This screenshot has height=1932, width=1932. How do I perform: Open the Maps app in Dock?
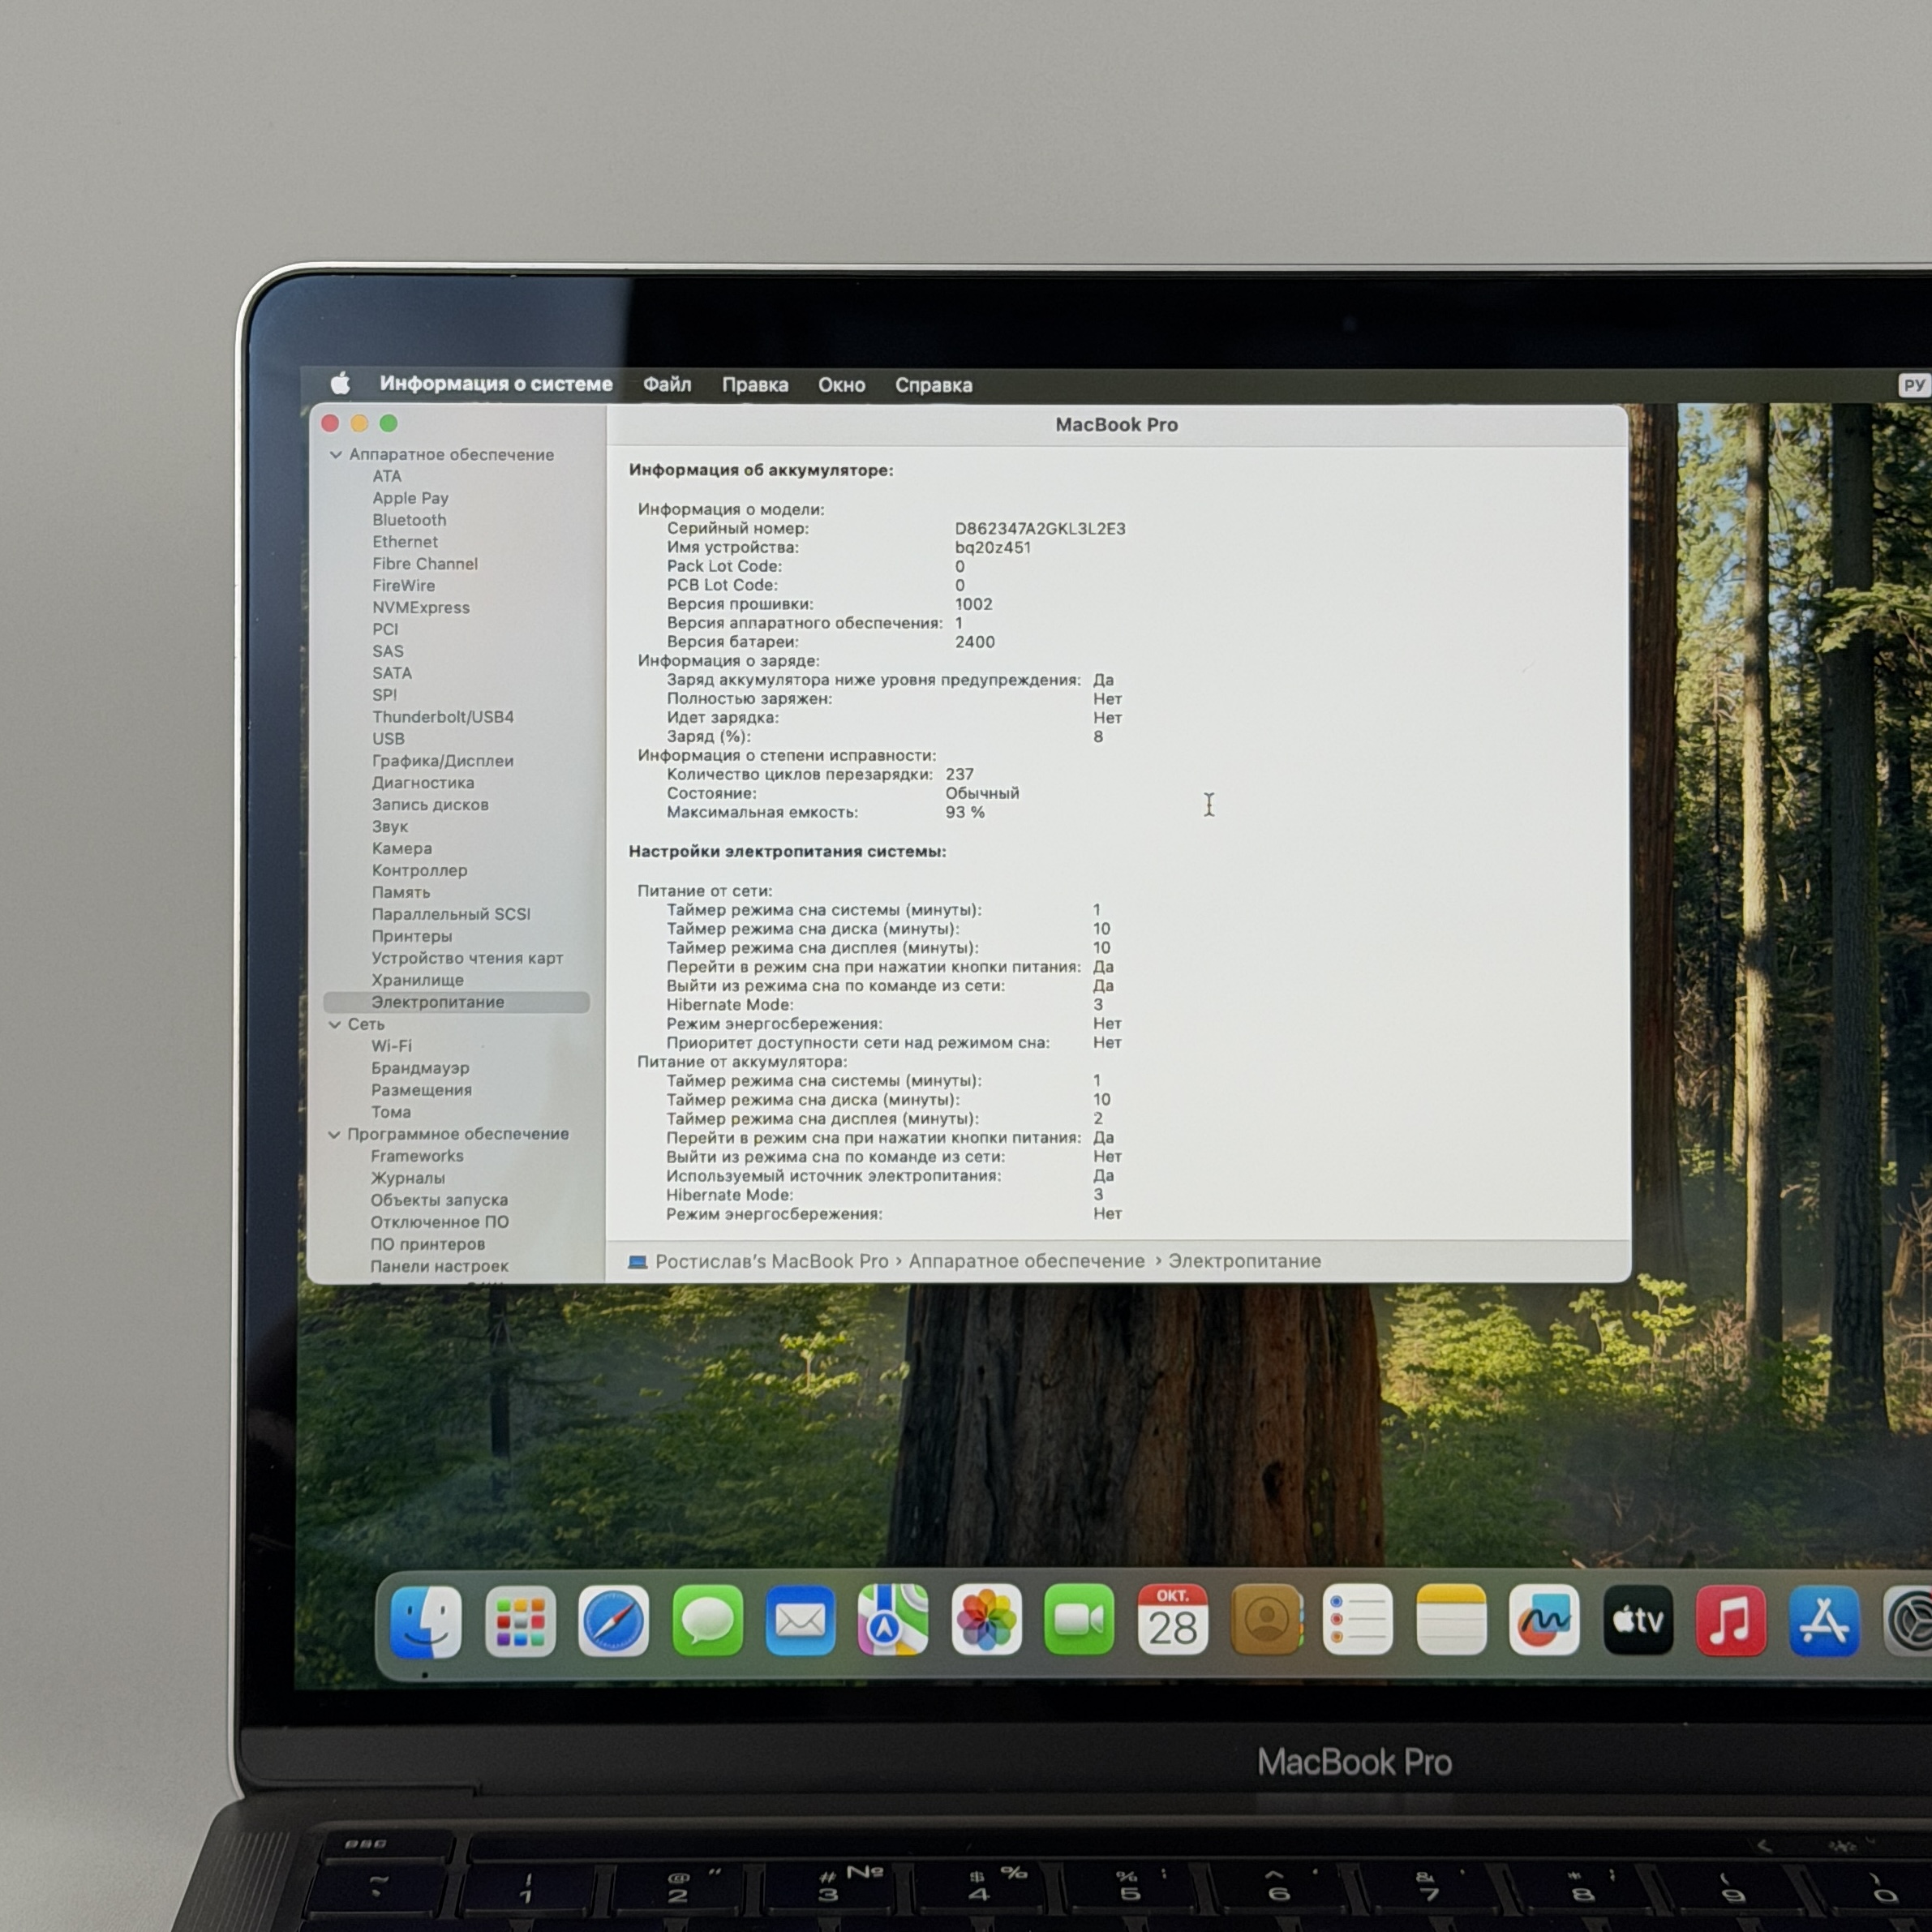point(892,1620)
